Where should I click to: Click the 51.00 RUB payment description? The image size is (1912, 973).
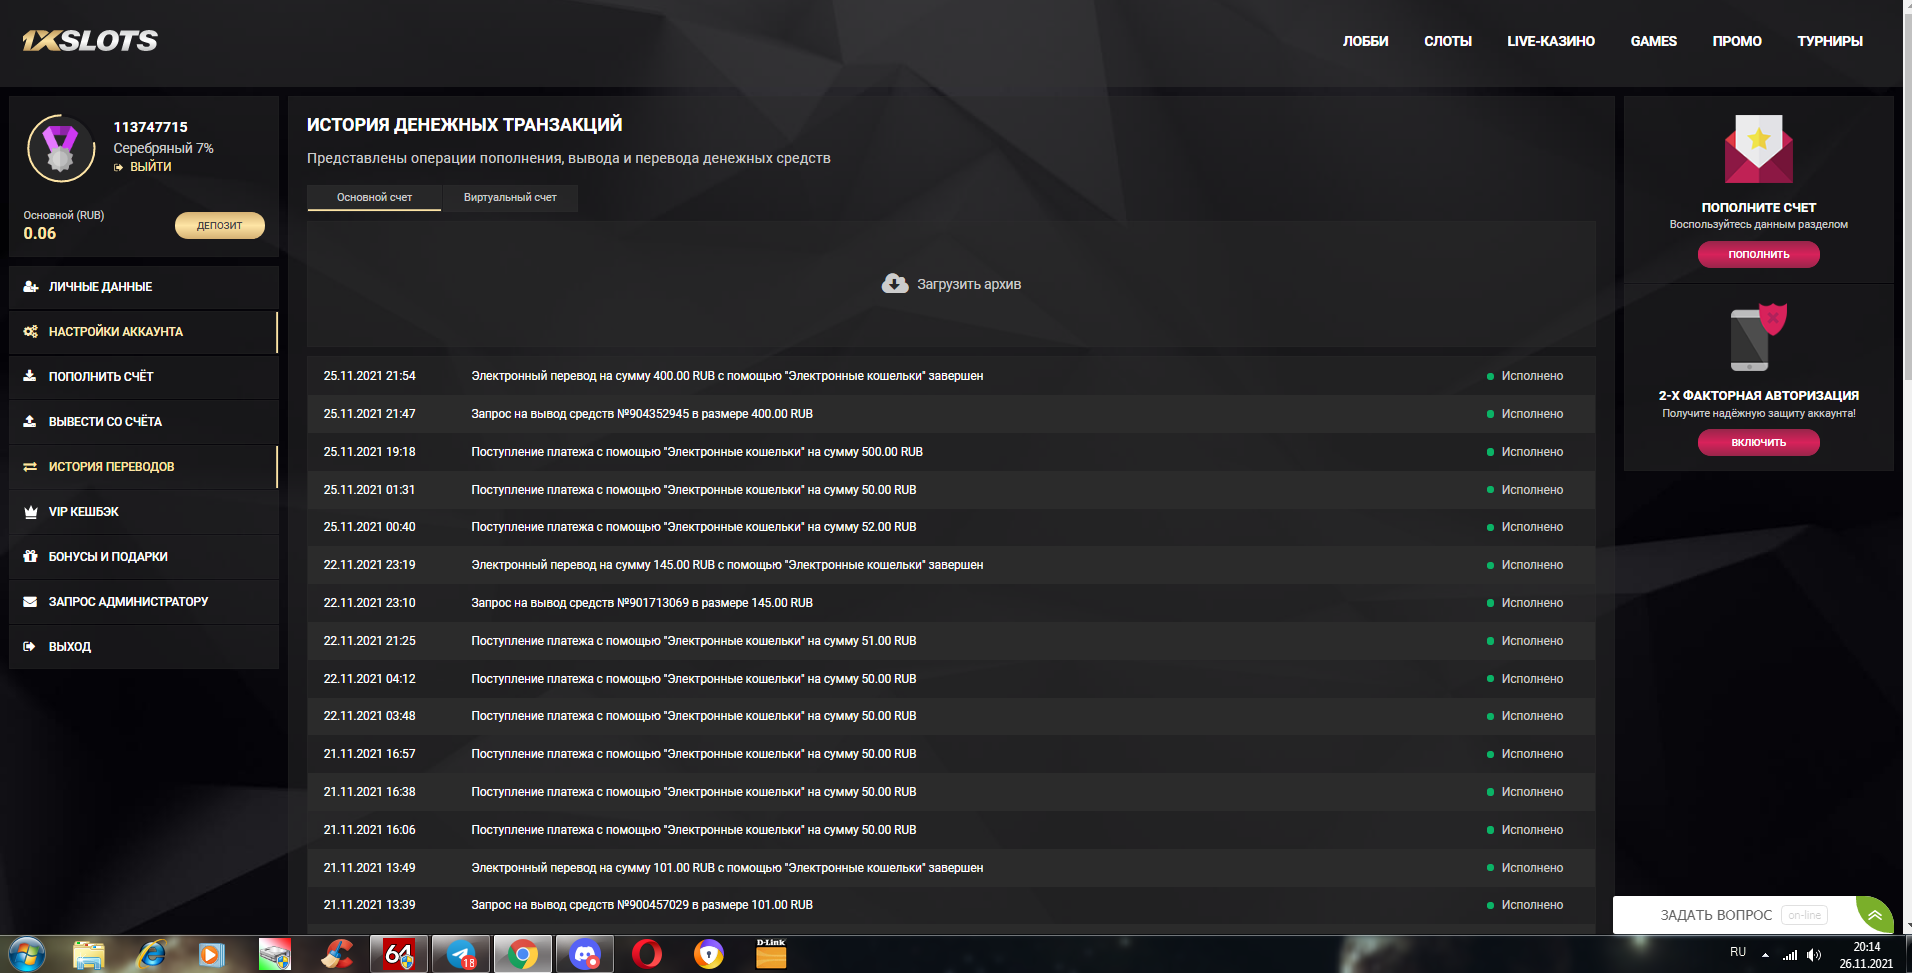point(694,641)
